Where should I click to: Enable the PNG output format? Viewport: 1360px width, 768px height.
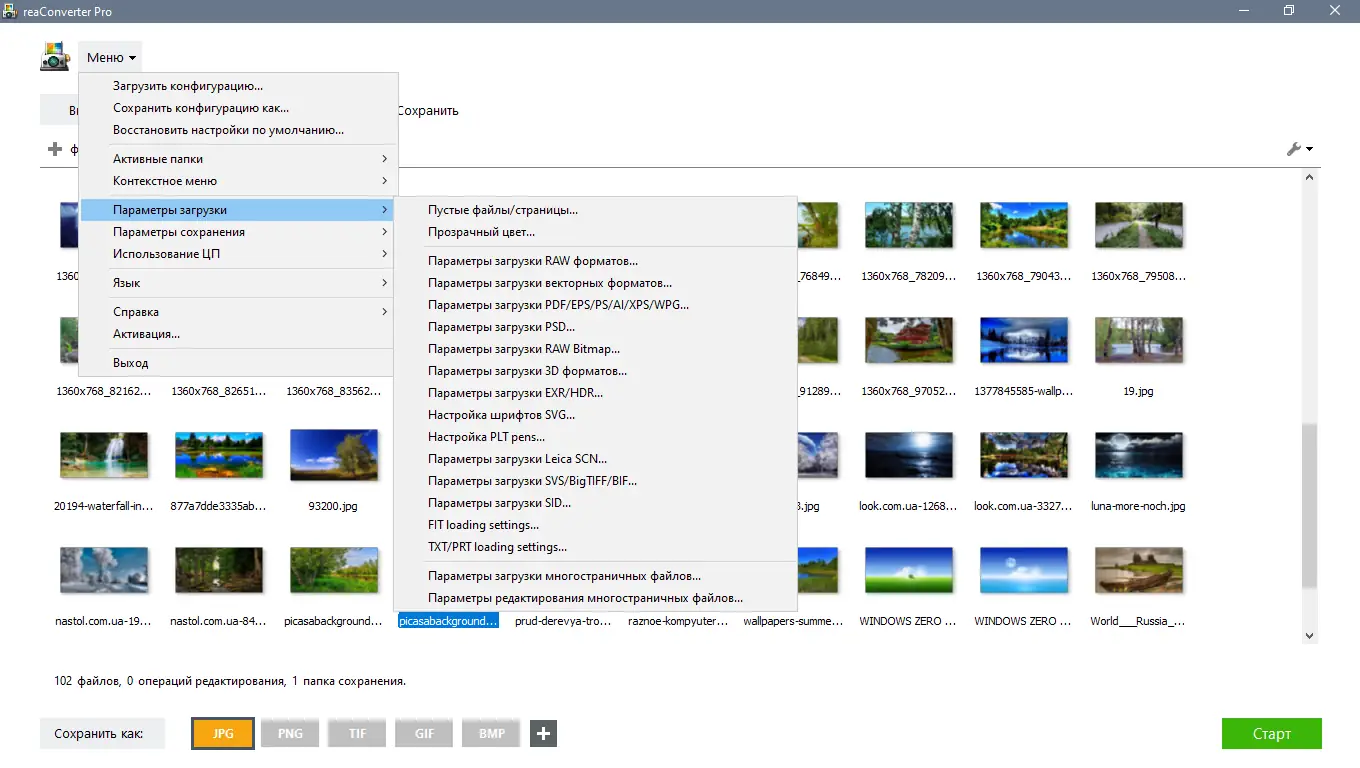click(289, 733)
